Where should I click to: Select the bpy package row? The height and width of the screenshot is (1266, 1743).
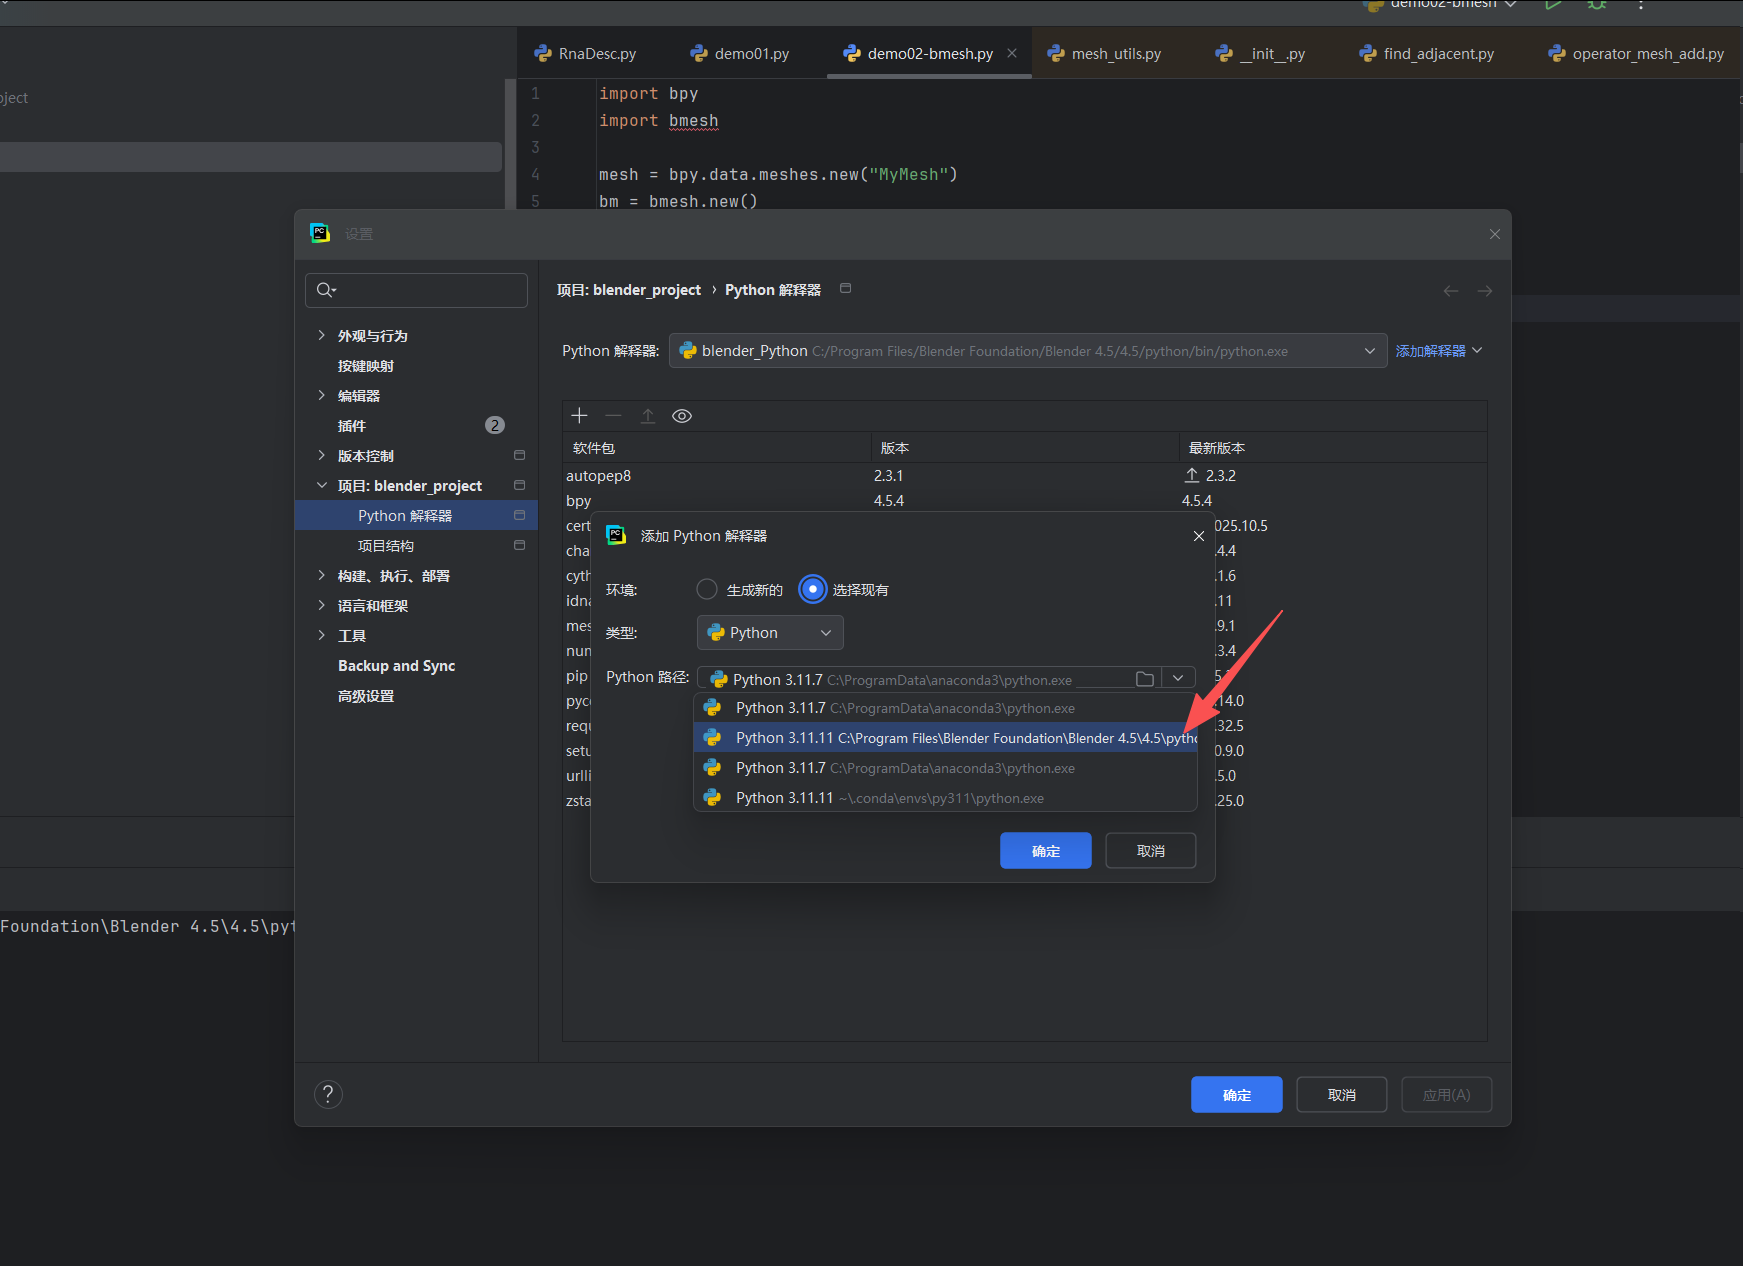[1024, 501]
